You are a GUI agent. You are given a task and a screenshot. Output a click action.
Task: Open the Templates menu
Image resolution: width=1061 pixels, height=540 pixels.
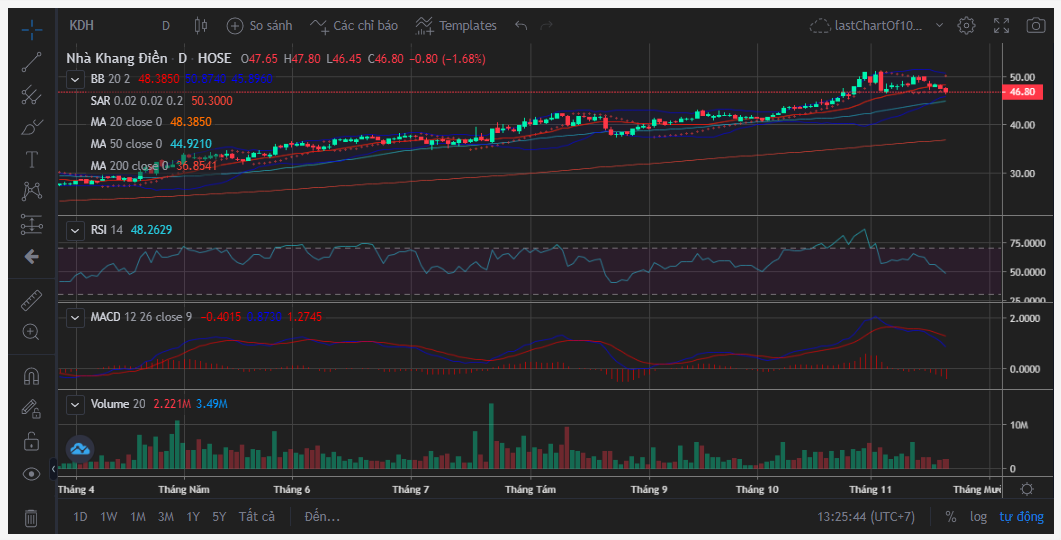click(x=456, y=25)
